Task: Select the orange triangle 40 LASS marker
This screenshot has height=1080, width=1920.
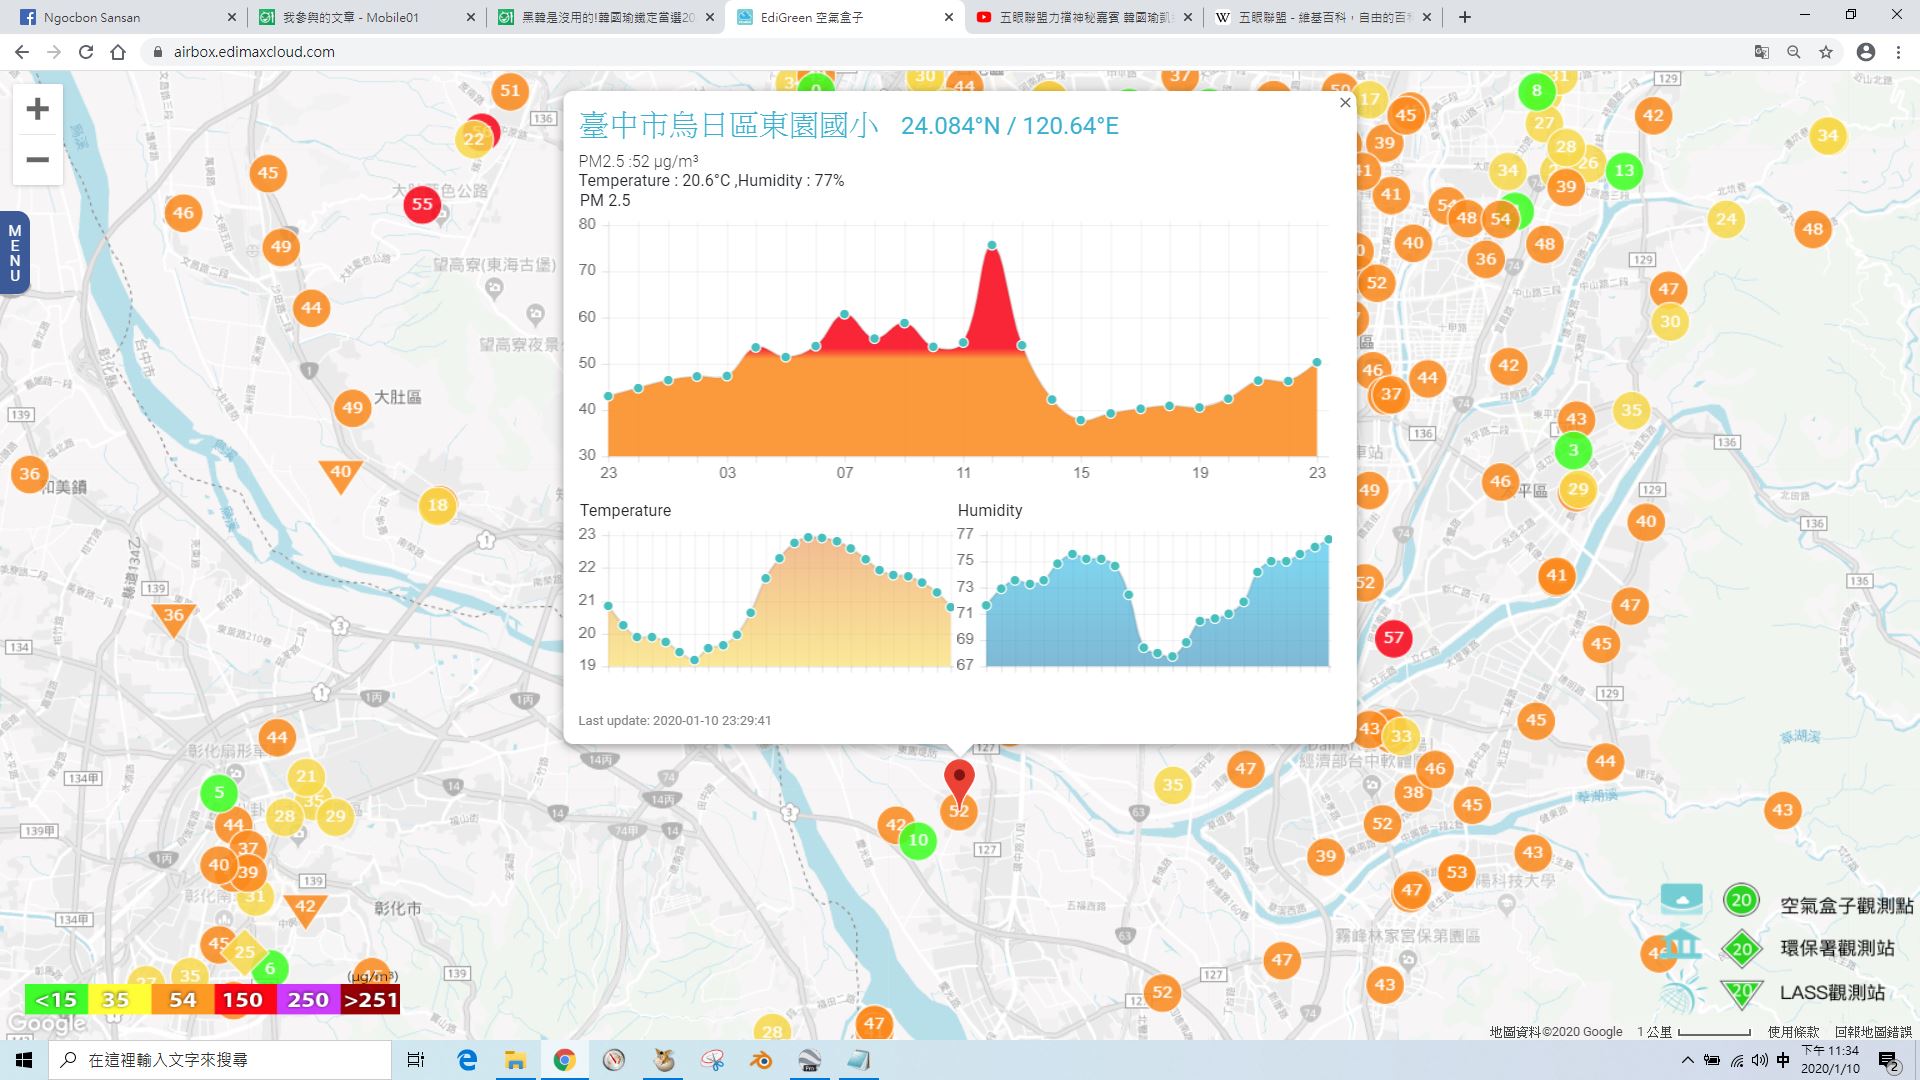Action: (x=340, y=474)
